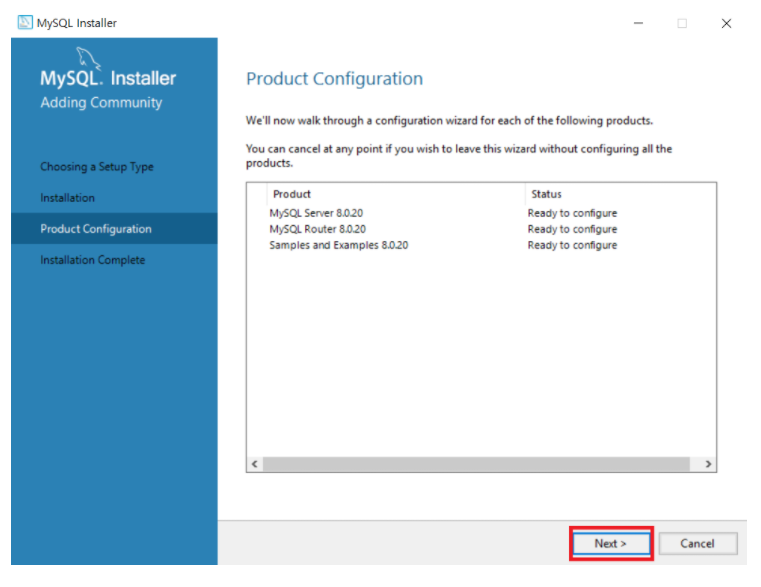Click the scroll left arrow in the product list
Image resolution: width=761 pixels, height=587 pixels.
[x=254, y=464]
